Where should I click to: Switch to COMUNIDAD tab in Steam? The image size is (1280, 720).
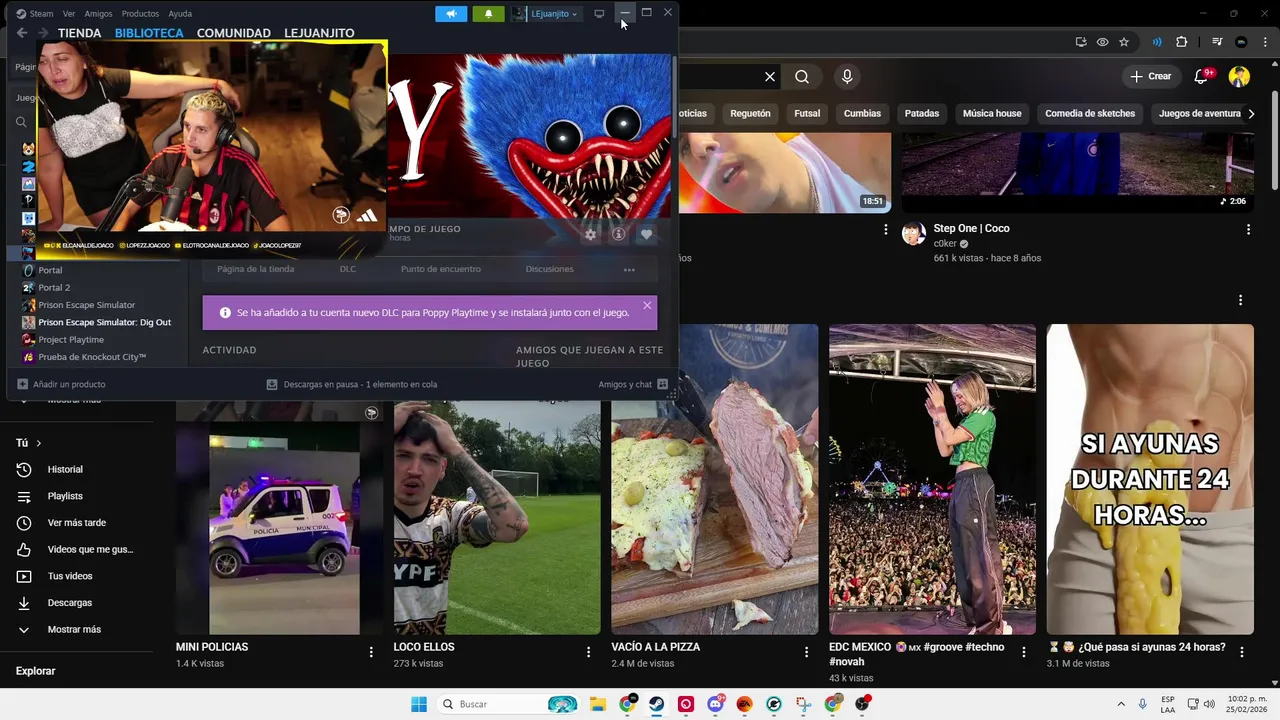(233, 33)
